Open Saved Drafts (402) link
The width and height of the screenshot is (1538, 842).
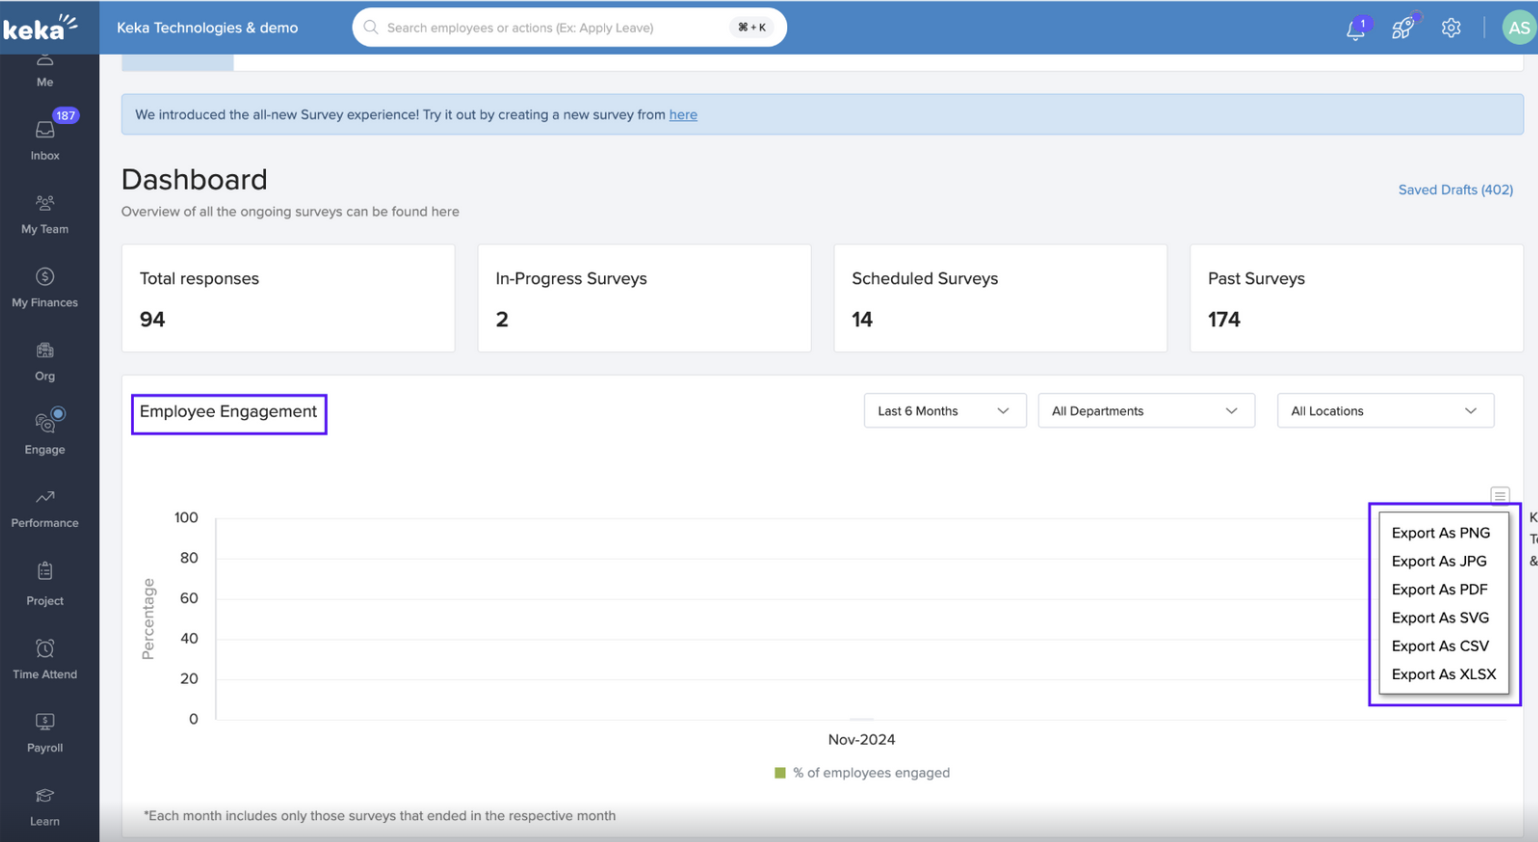click(x=1455, y=190)
